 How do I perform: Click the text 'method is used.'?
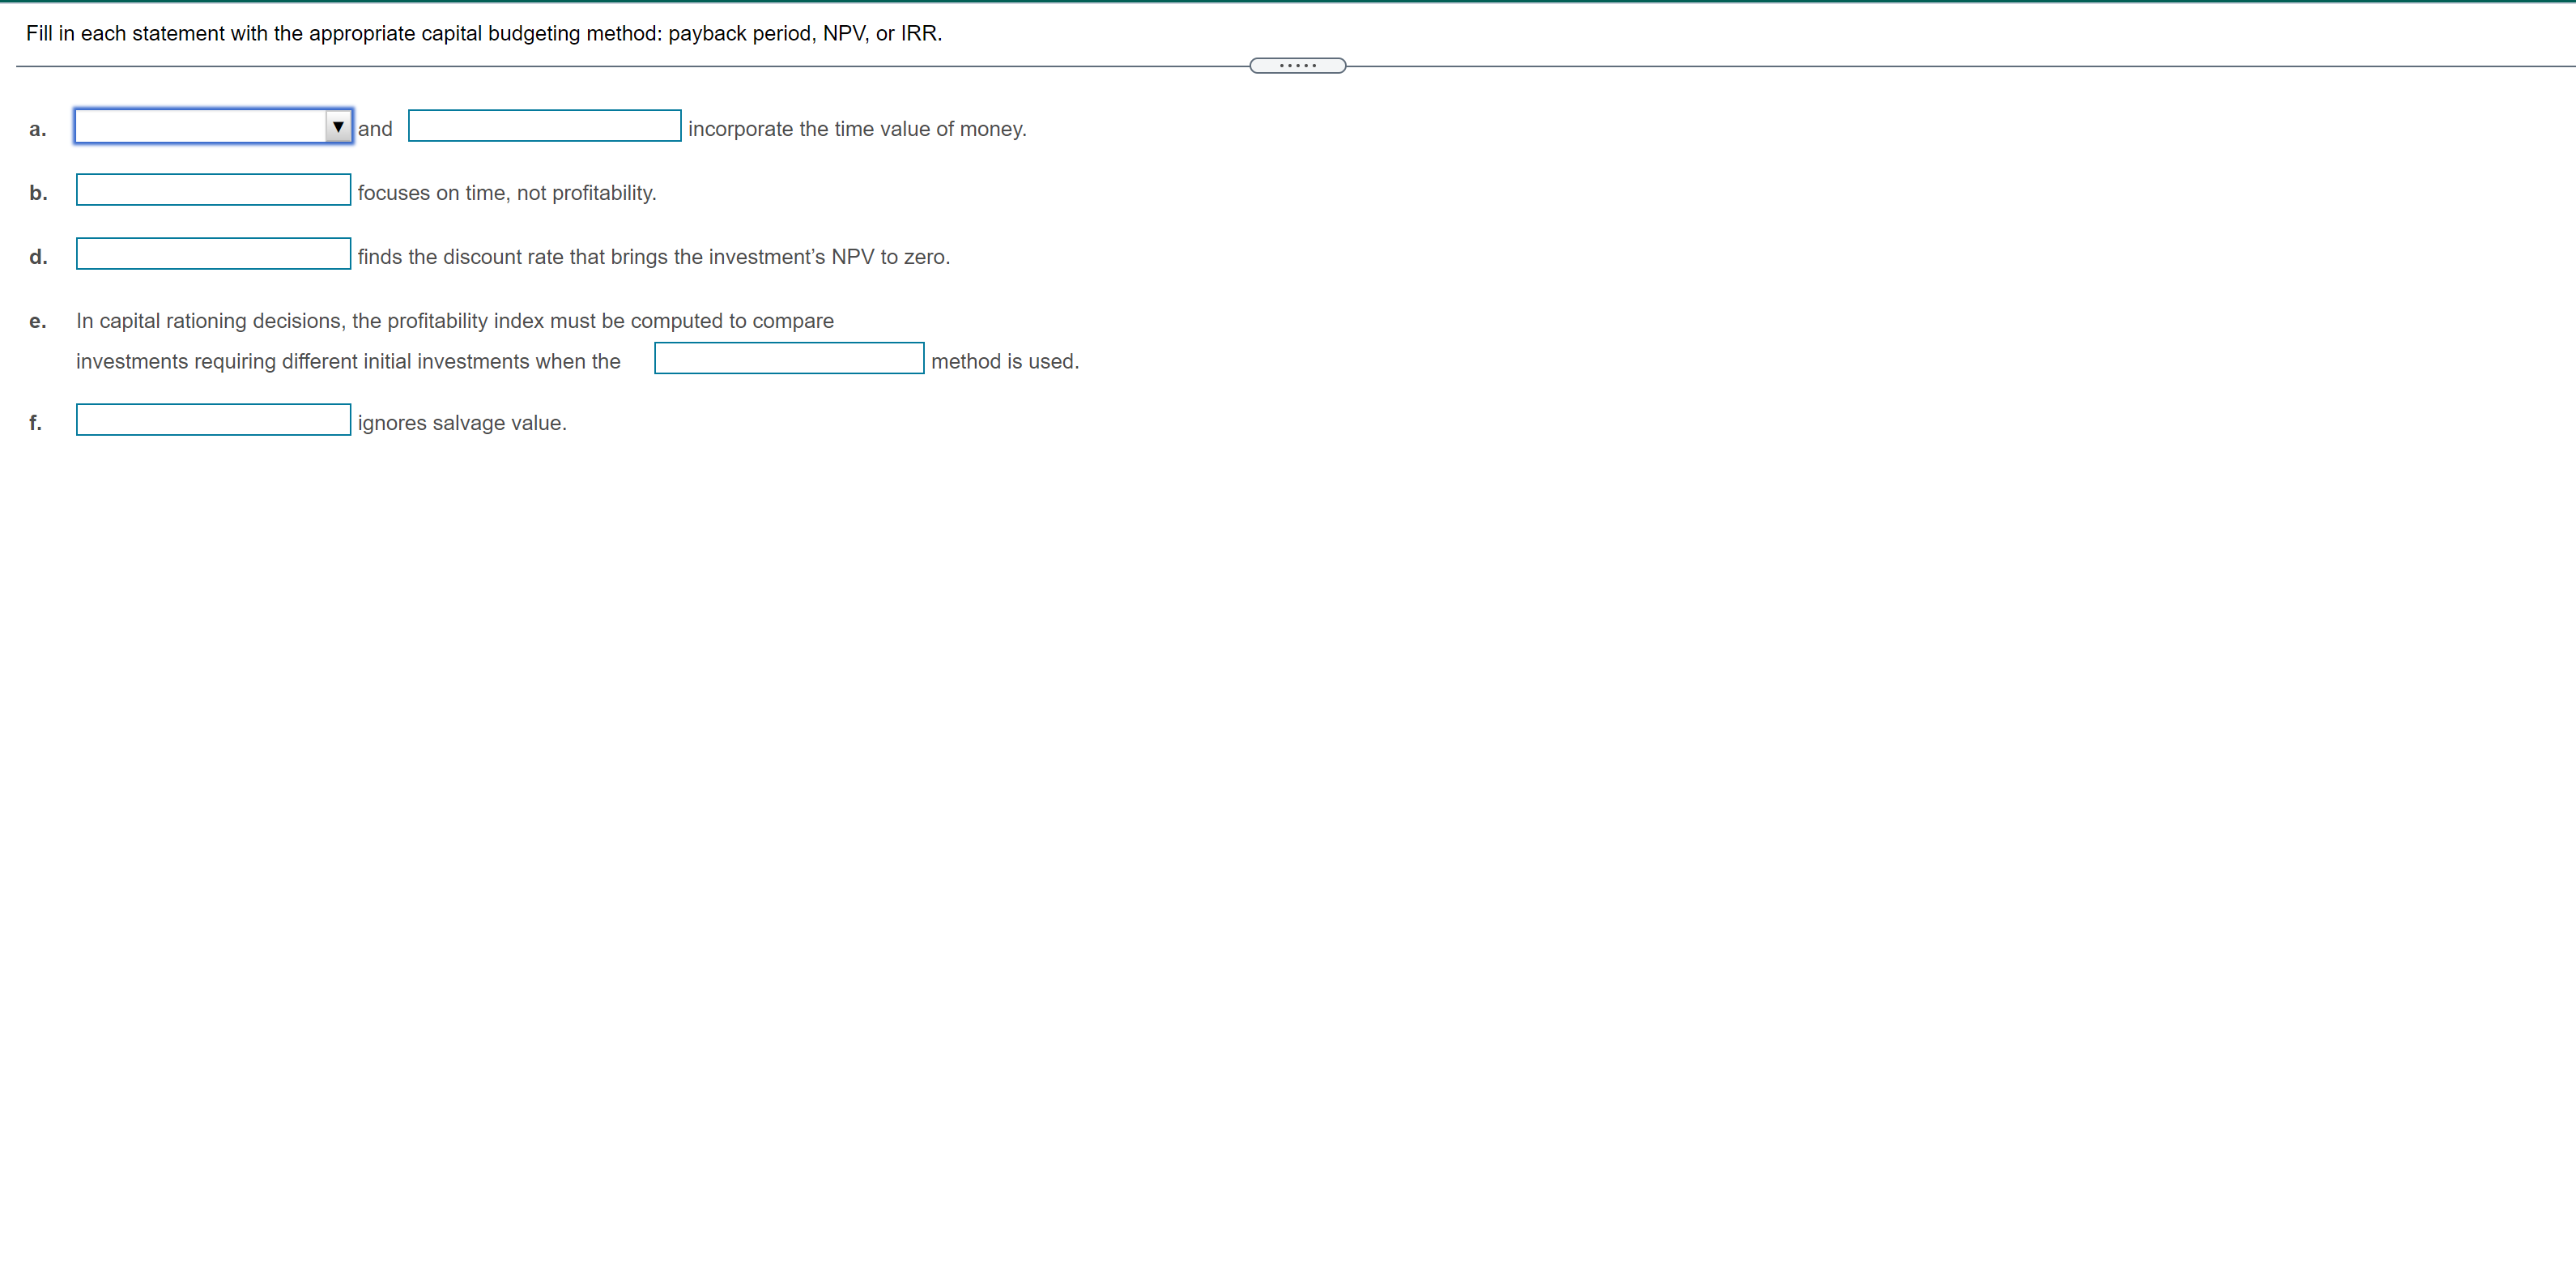tap(1004, 362)
